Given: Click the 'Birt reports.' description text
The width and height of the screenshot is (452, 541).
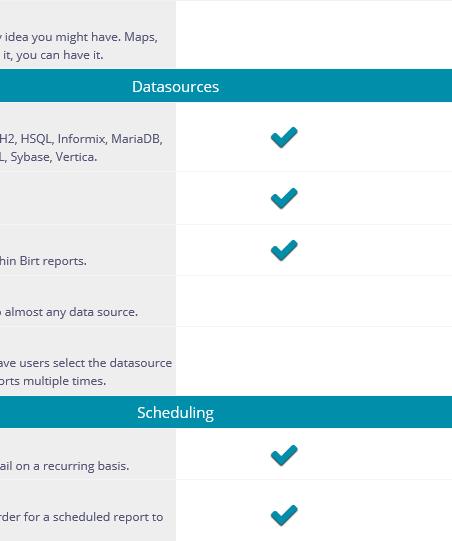Looking at the screenshot, I should 53,261.
